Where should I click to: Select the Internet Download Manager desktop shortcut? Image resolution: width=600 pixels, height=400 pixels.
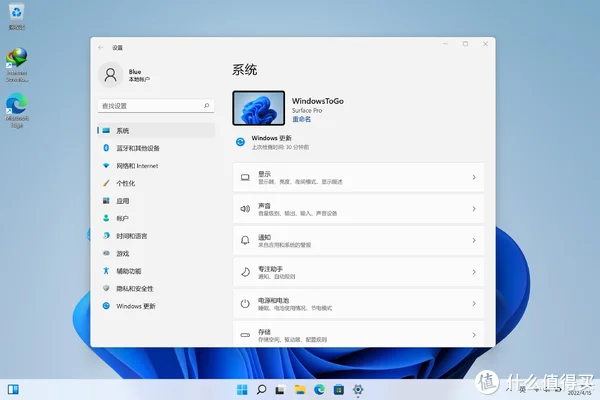[17, 65]
